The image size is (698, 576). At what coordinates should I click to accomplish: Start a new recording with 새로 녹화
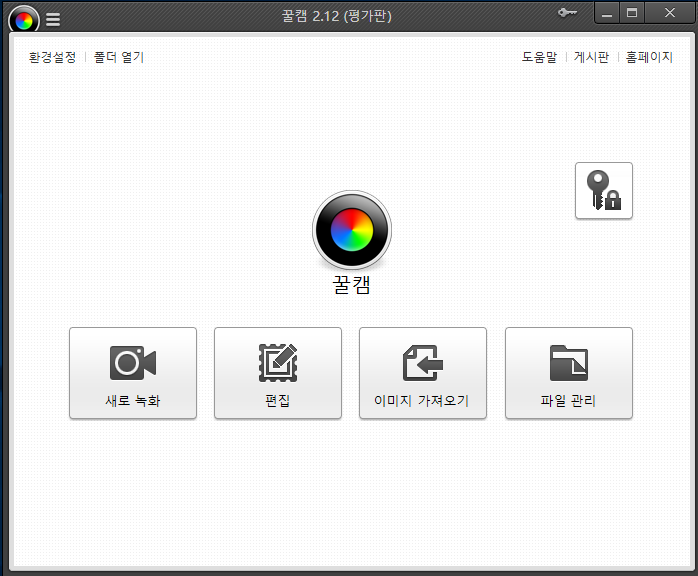[133, 373]
